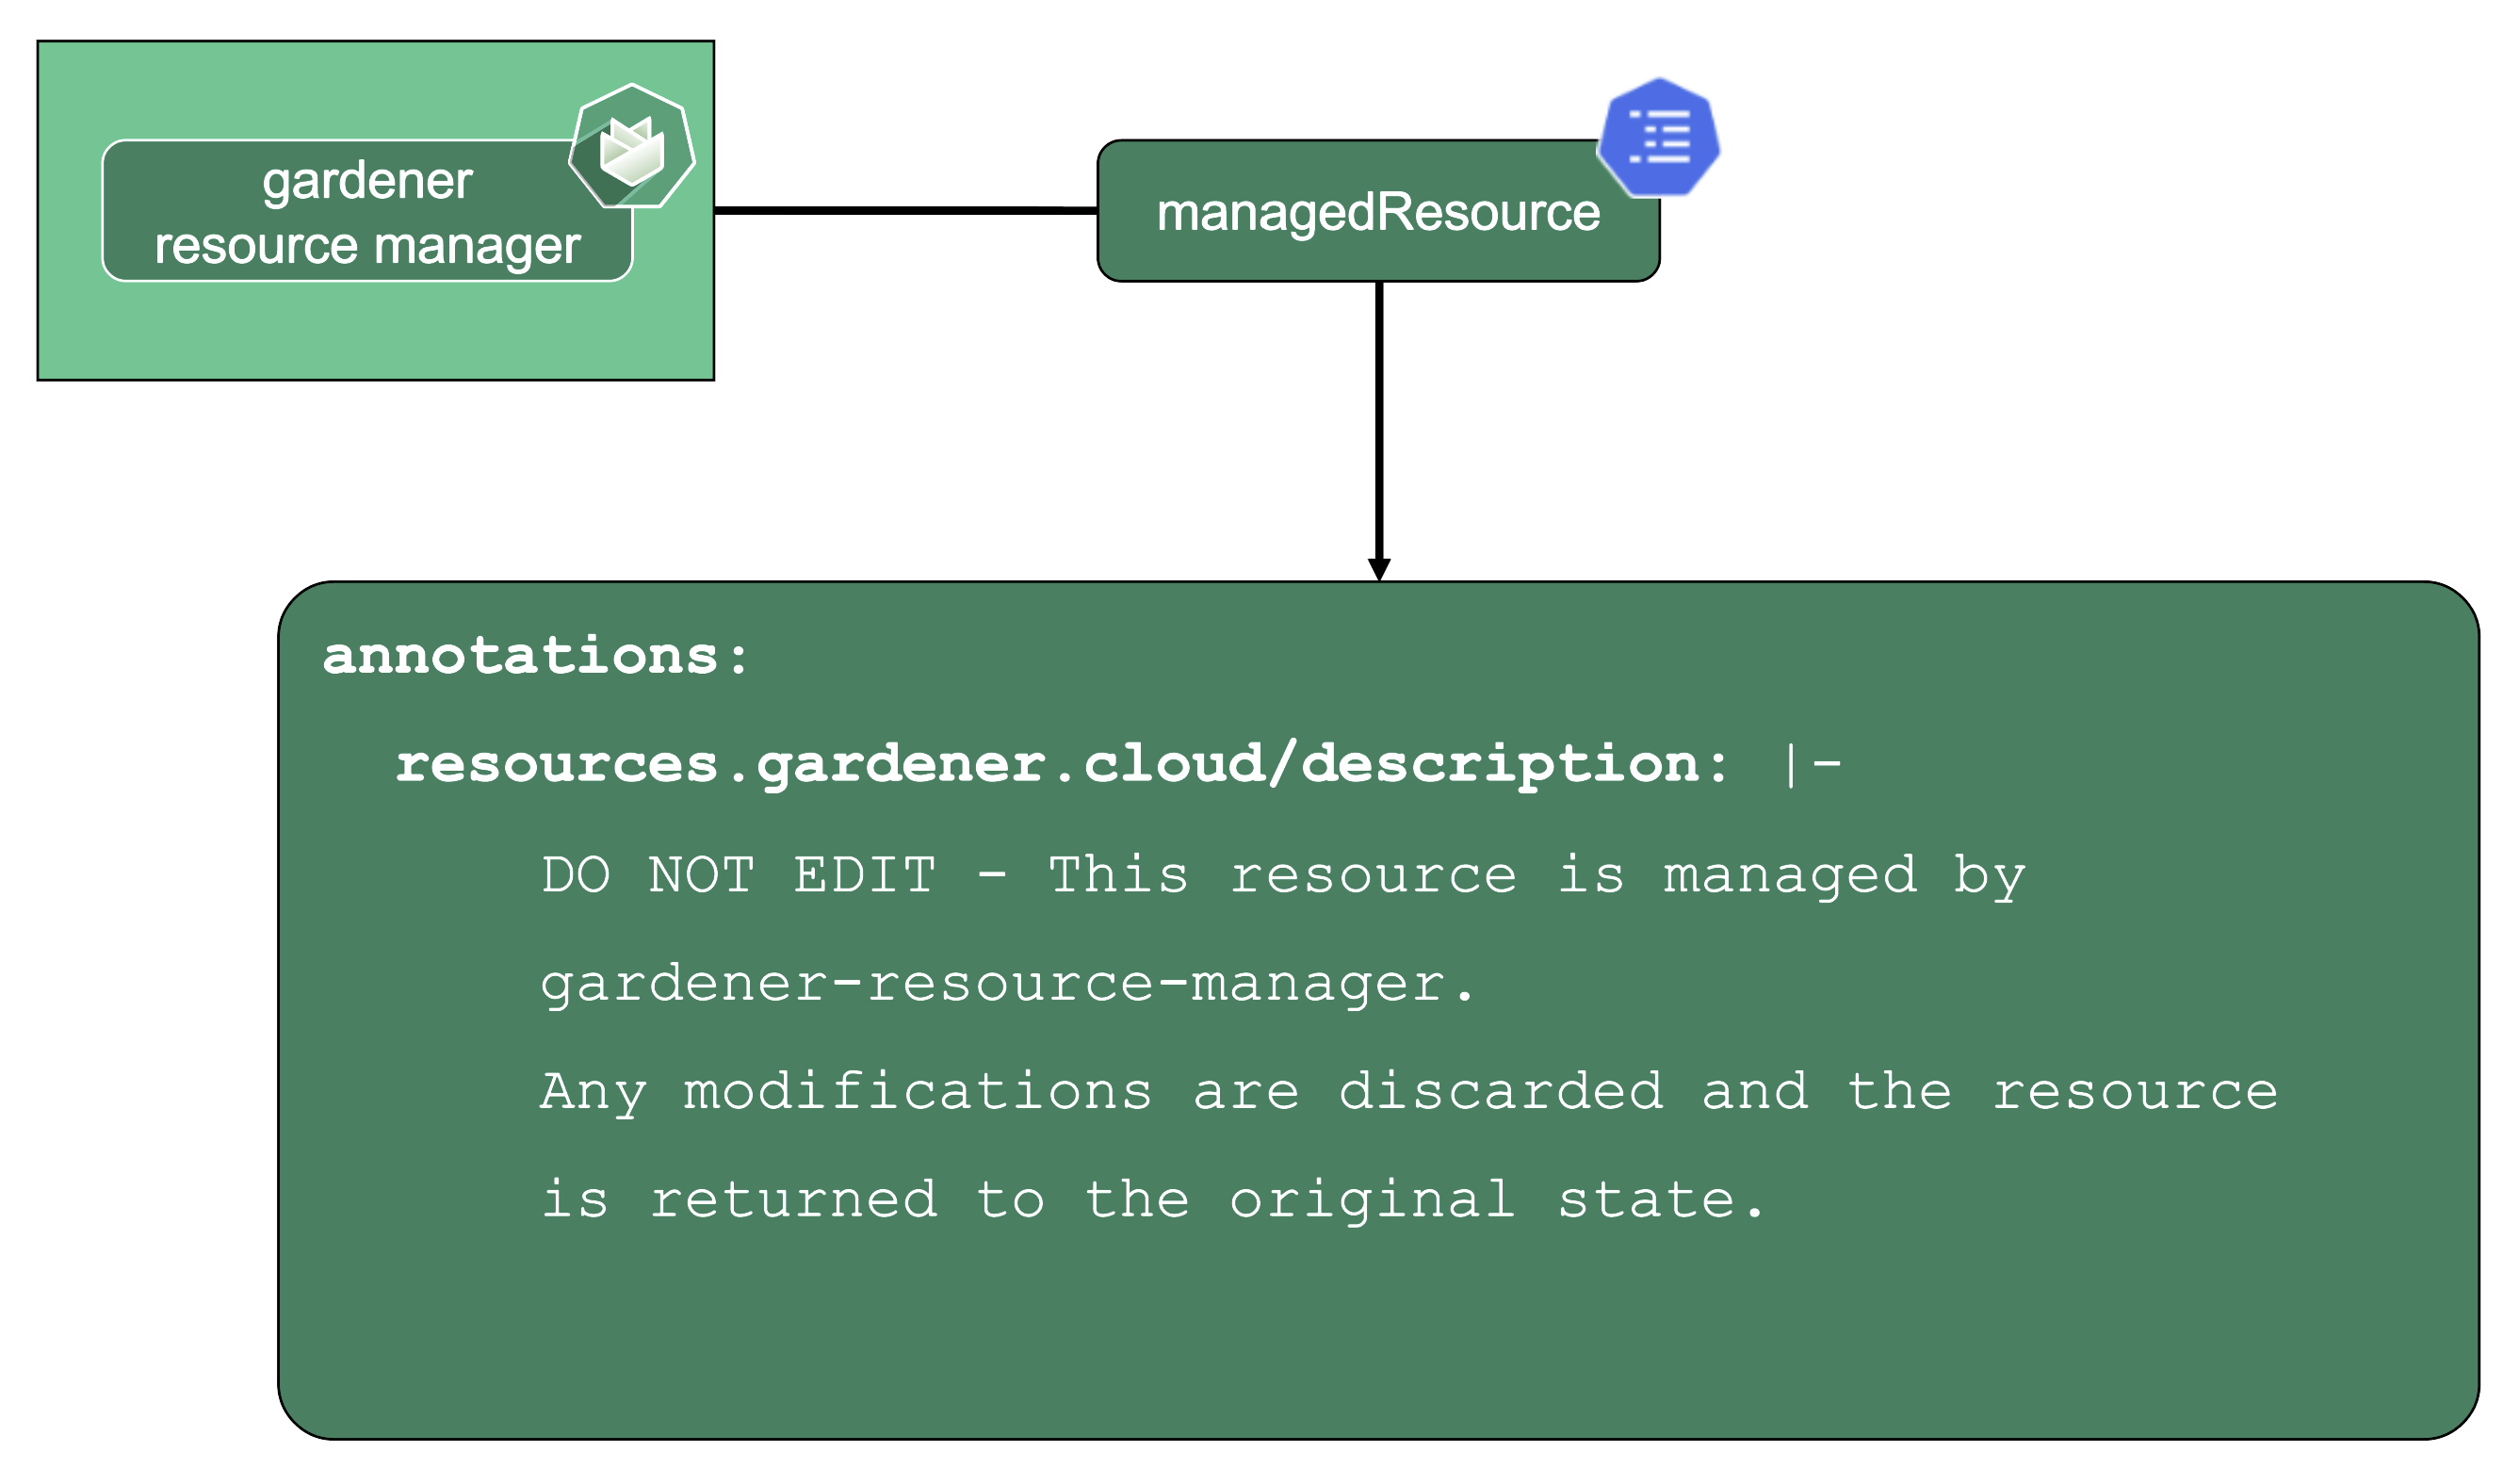2520x1484 pixels.
Task: Select the white list lines inside the blue badge
Action: [x=1662, y=138]
